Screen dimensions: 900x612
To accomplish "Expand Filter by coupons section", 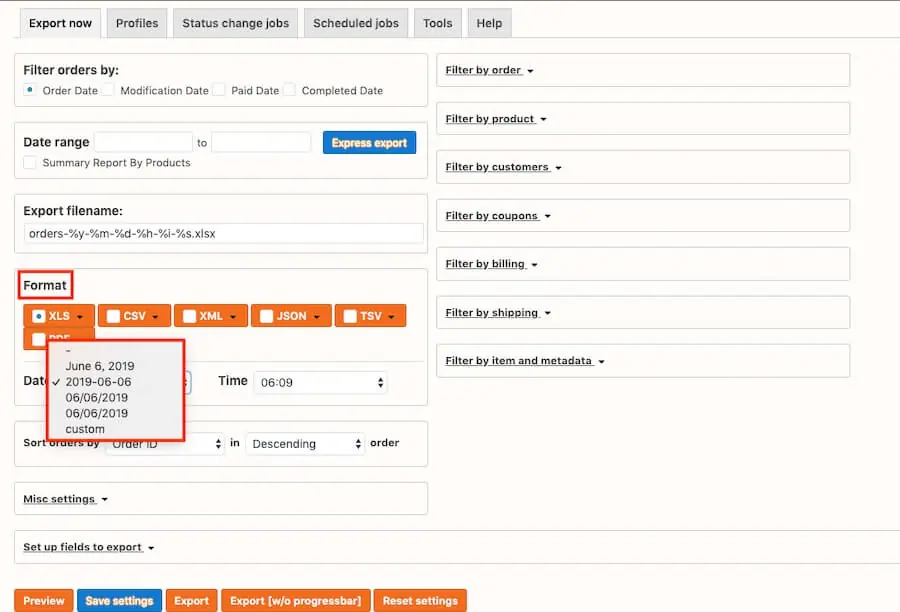I will point(498,216).
